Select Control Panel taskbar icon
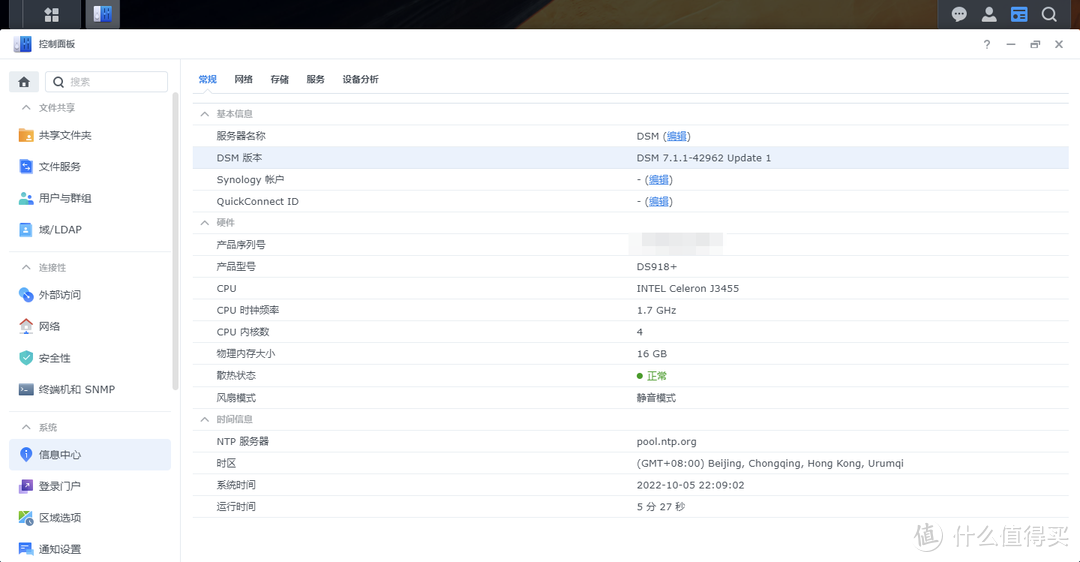1080x562 pixels. click(x=103, y=14)
